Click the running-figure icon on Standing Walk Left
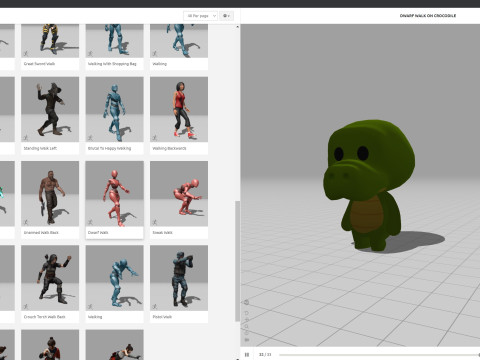480x360 pixels. tap(26, 138)
